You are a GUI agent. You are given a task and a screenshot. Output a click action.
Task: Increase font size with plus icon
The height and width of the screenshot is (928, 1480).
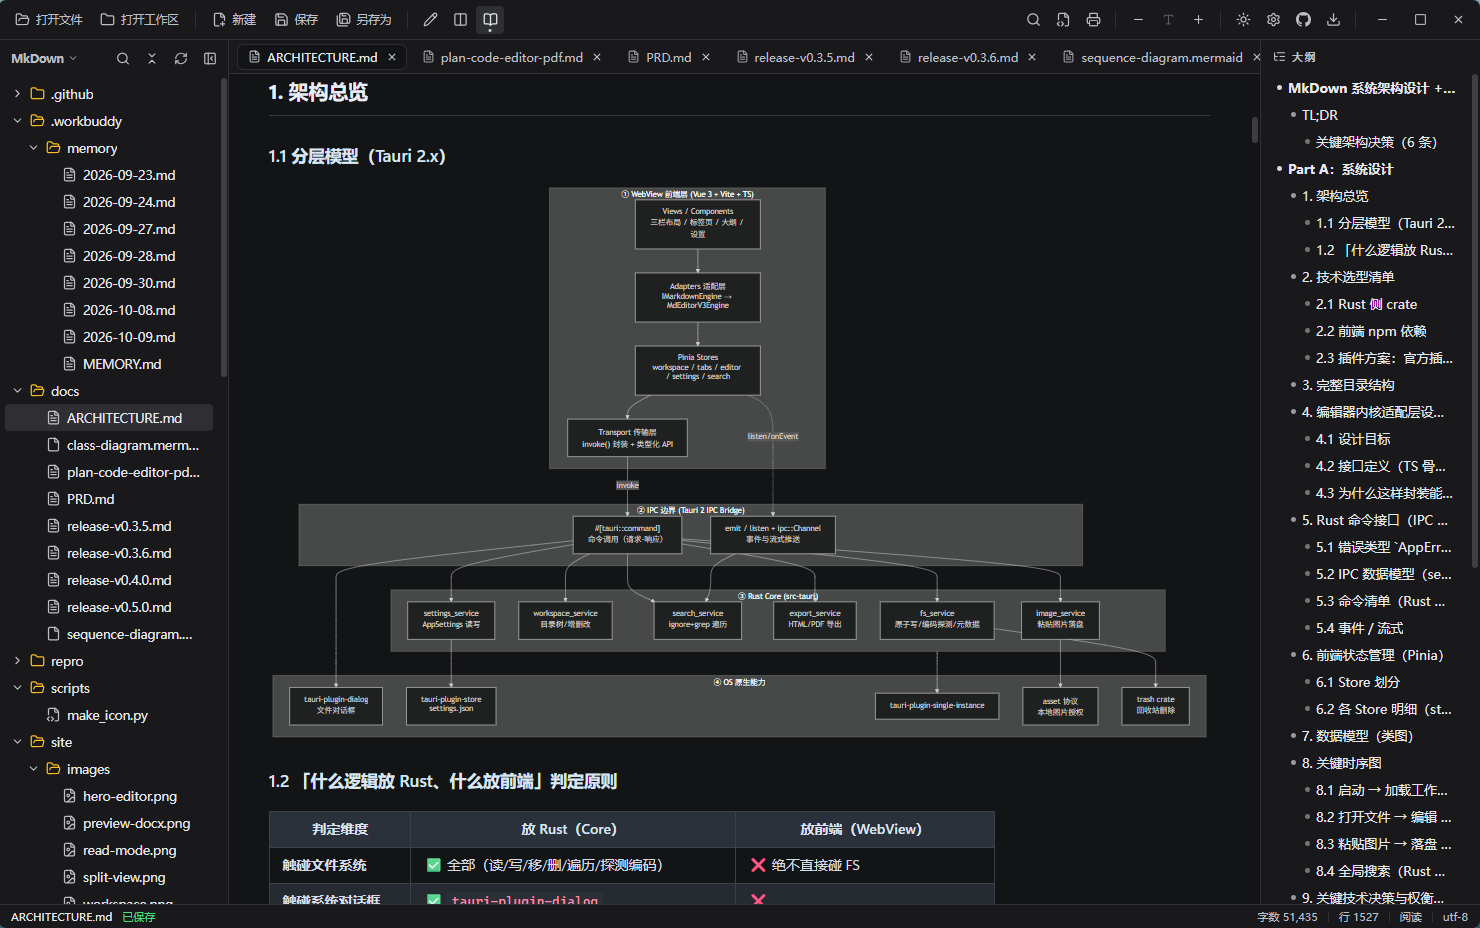[1198, 20]
